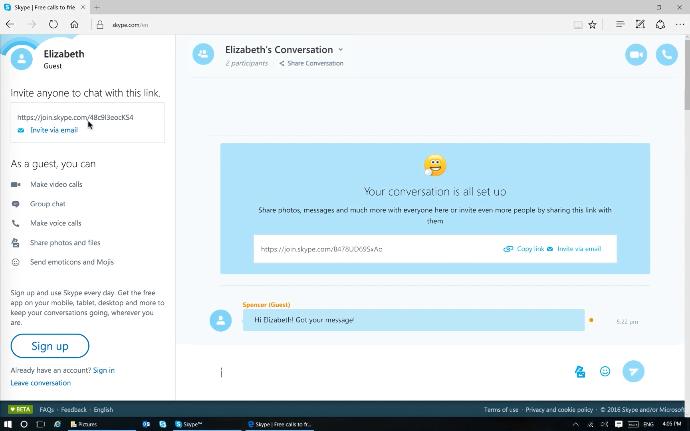Open the browser Hub icon
The height and width of the screenshot is (431, 690).
click(620, 25)
